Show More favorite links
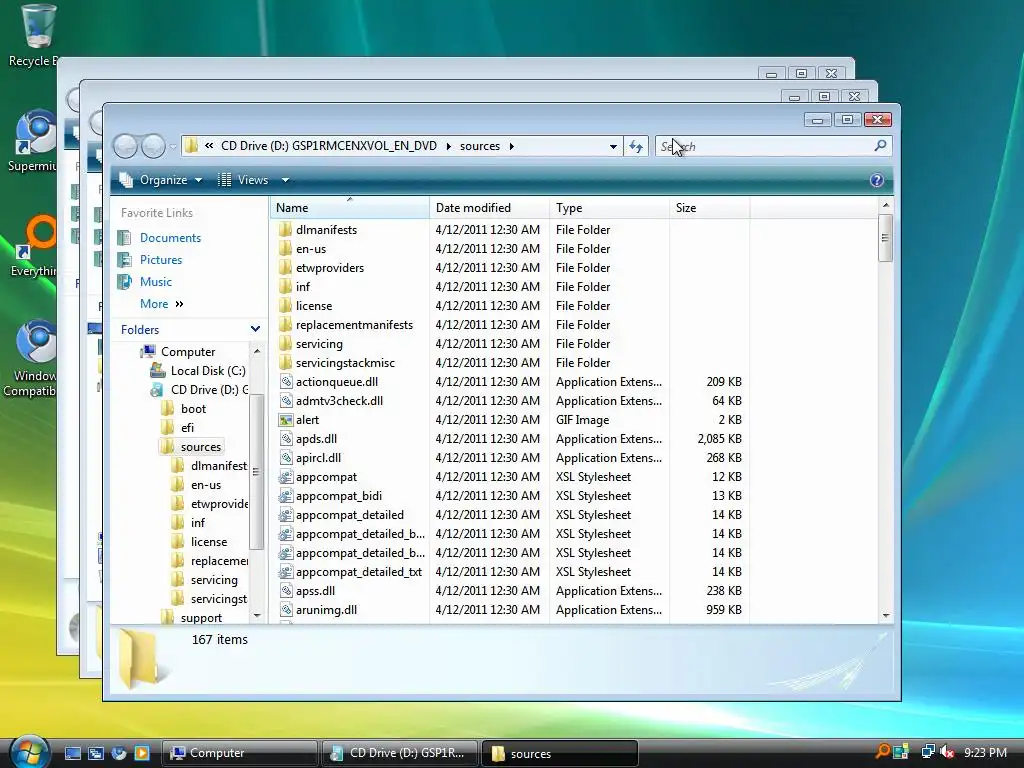 click(161, 304)
